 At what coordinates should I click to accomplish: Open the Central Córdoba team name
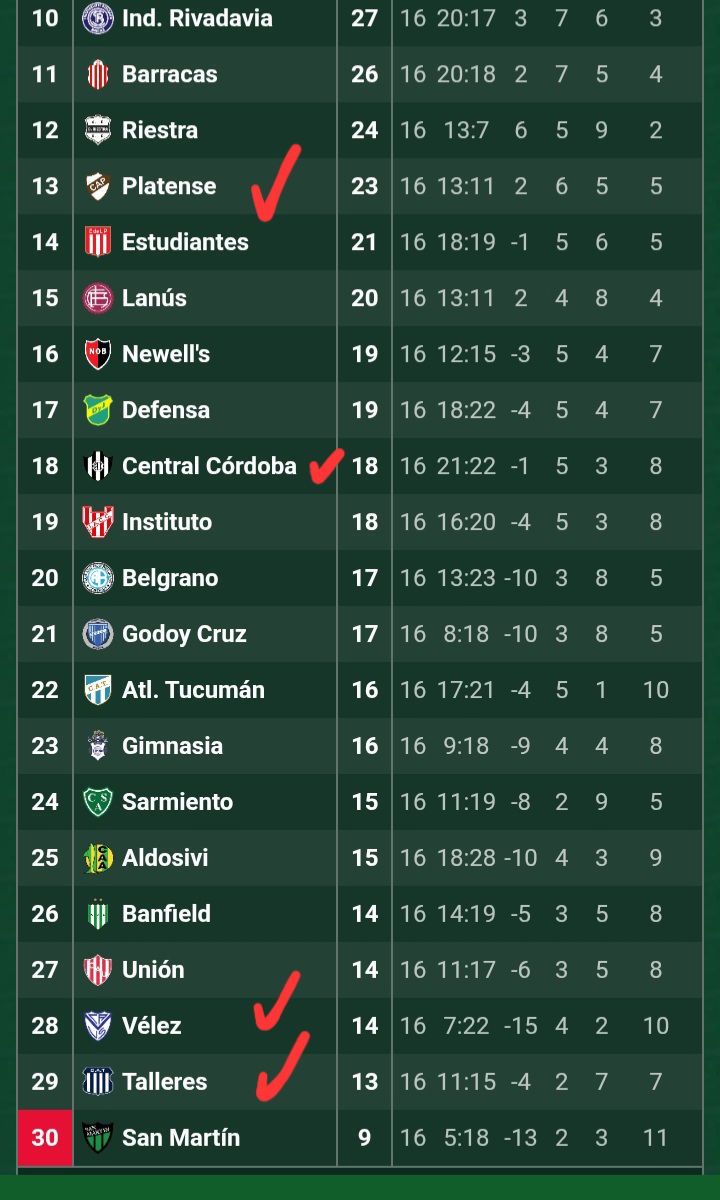click(x=209, y=466)
